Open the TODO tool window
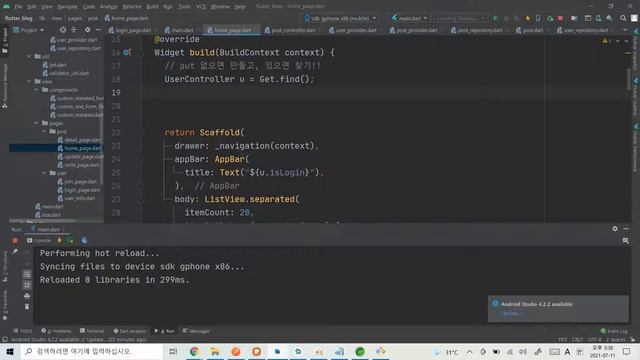The width and height of the screenshot is (640, 360). click(x=22, y=331)
